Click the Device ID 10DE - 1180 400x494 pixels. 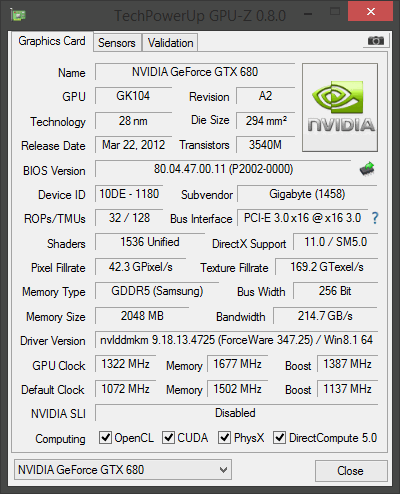129,194
